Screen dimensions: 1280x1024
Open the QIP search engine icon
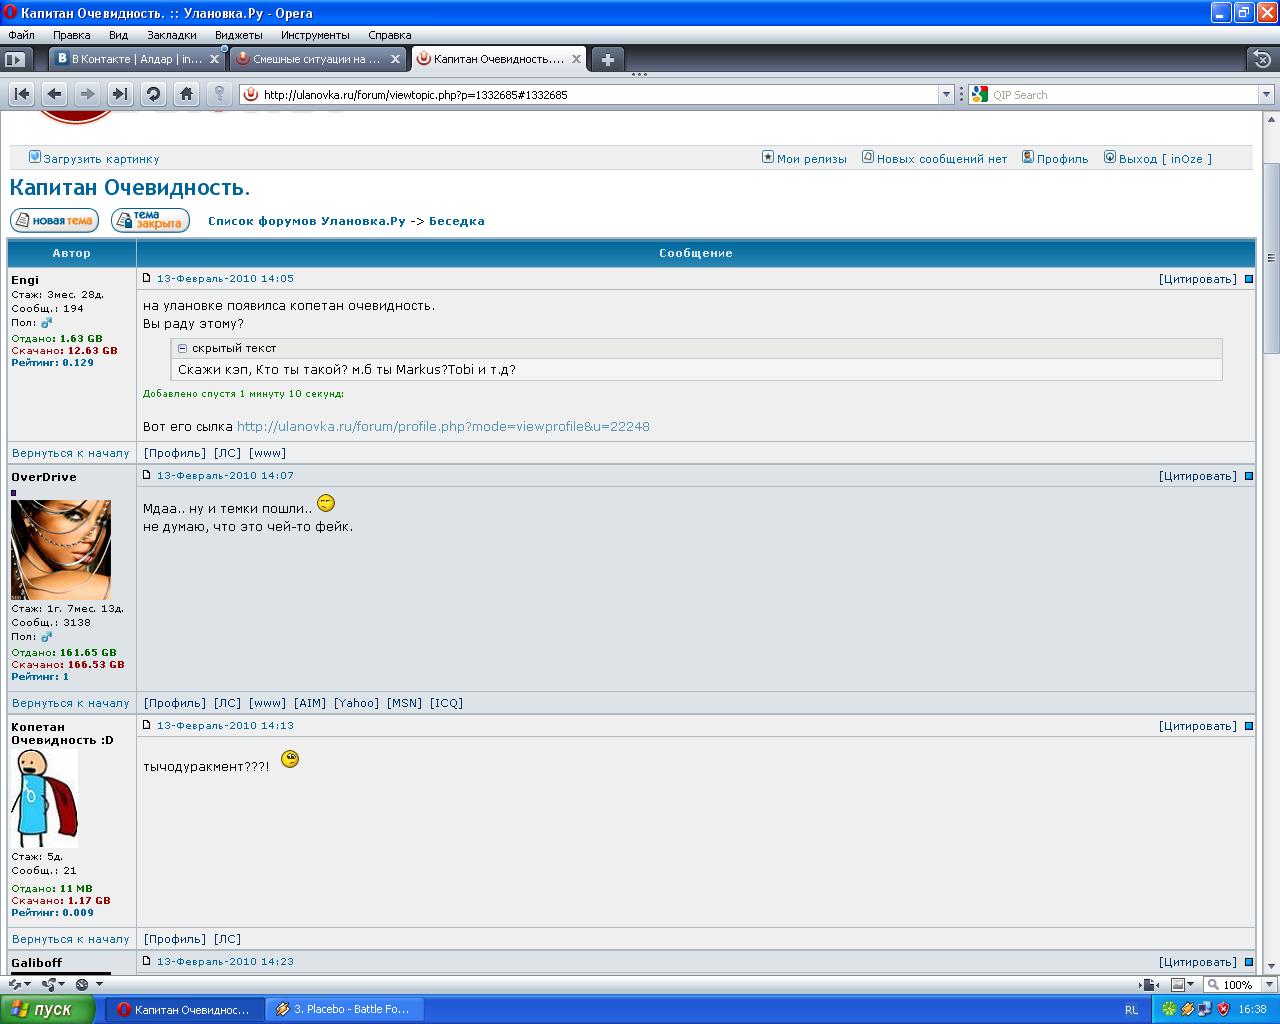pos(979,95)
